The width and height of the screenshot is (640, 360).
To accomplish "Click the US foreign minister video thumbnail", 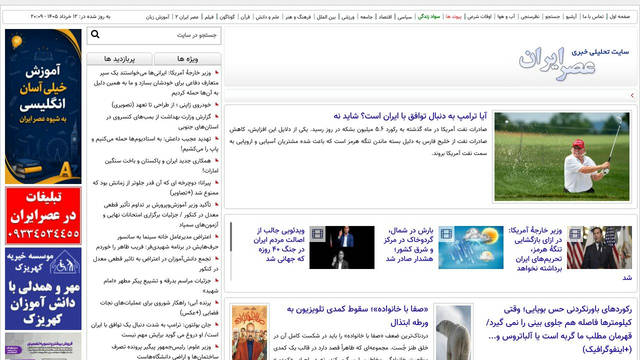I will [x=599, y=247].
